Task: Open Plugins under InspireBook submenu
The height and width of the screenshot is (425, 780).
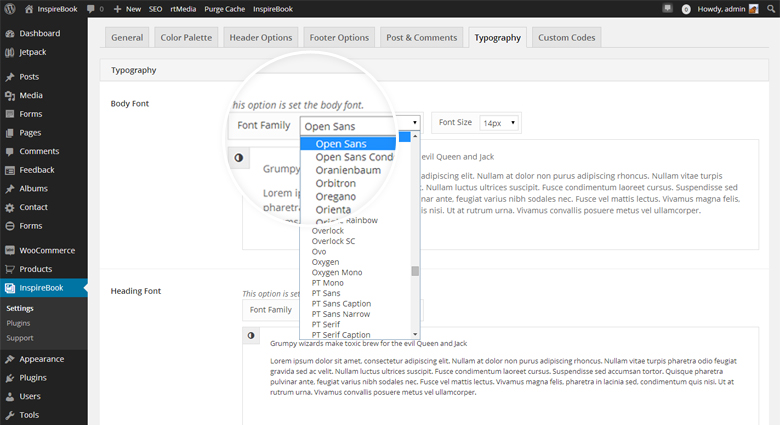Action: (x=18, y=323)
